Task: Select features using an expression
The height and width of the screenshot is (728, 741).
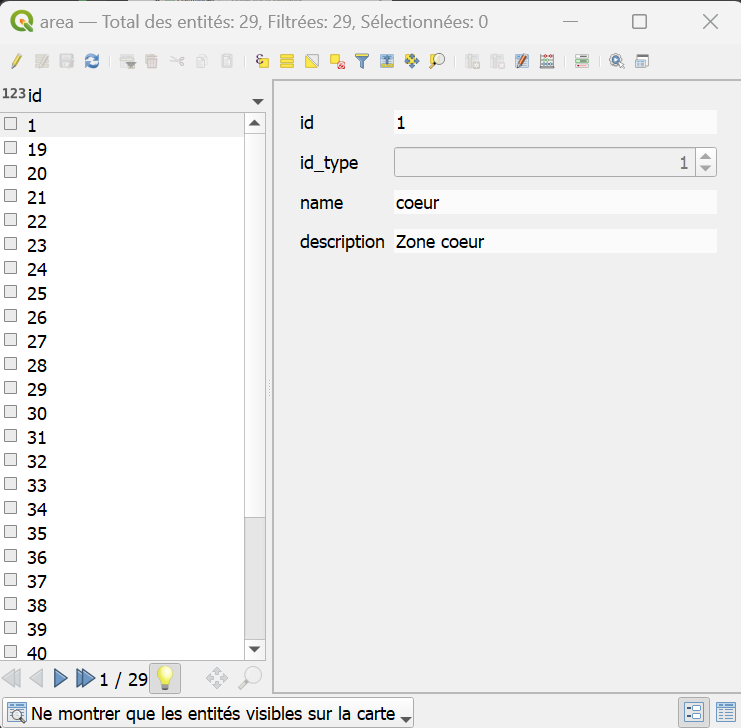Action: click(x=262, y=61)
